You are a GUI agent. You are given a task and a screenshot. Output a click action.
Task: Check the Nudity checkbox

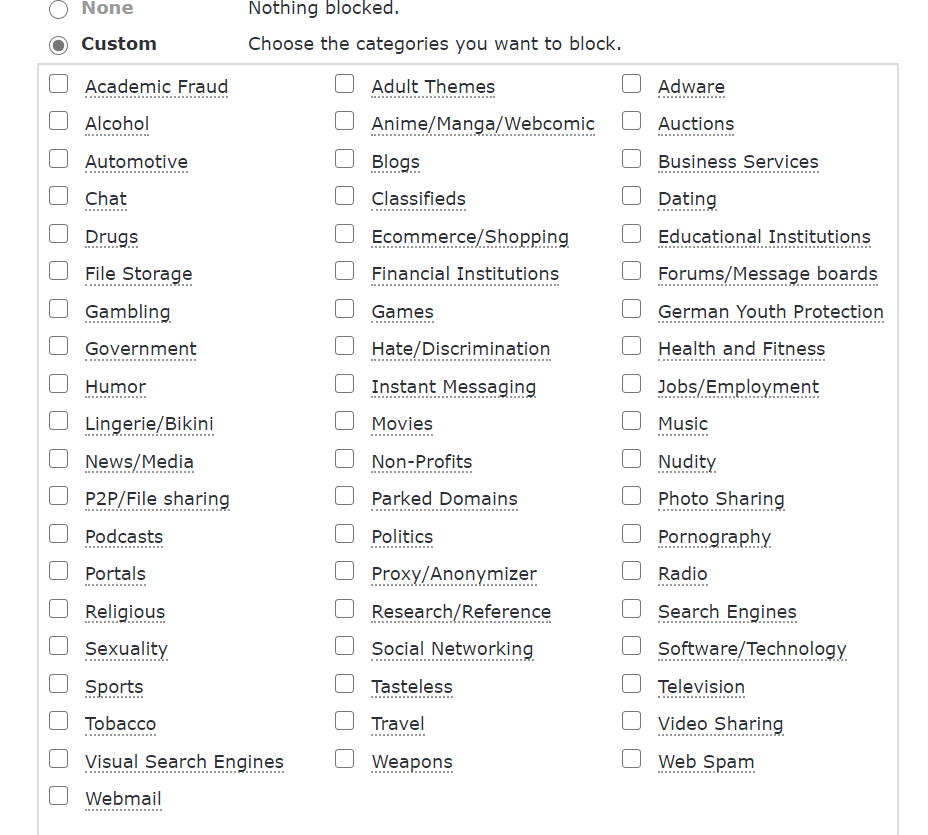tap(631, 459)
